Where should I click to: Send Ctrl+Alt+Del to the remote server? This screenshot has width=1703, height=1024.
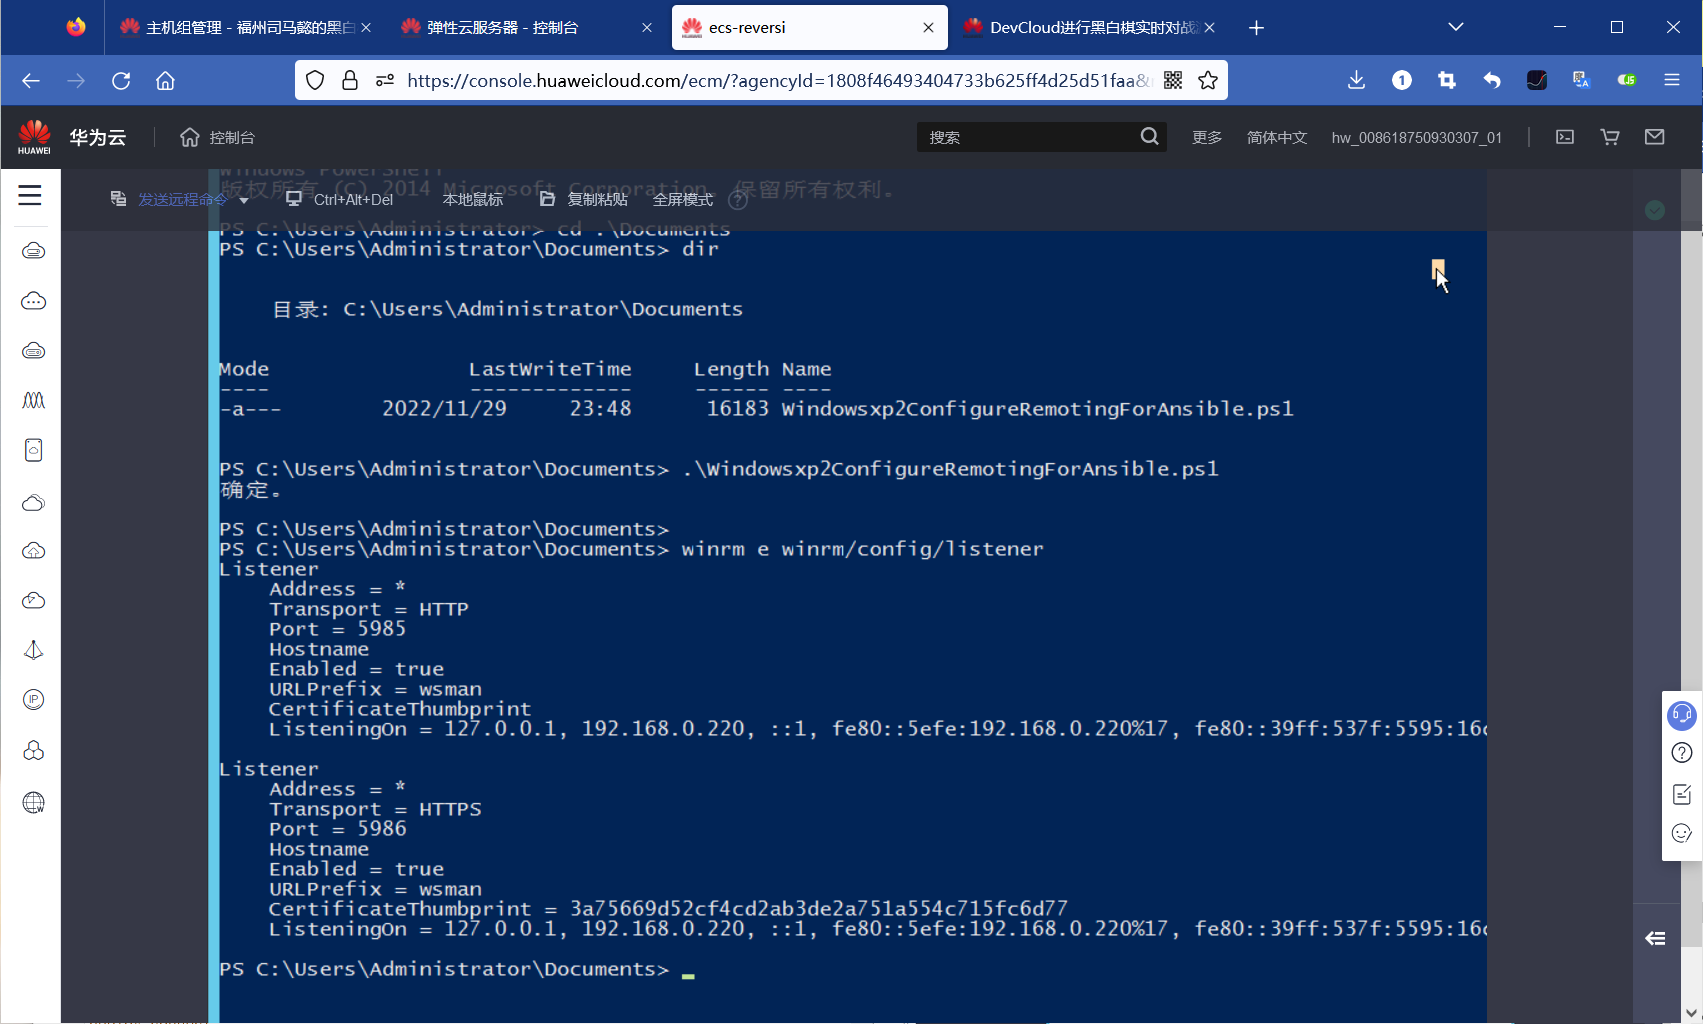click(340, 200)
